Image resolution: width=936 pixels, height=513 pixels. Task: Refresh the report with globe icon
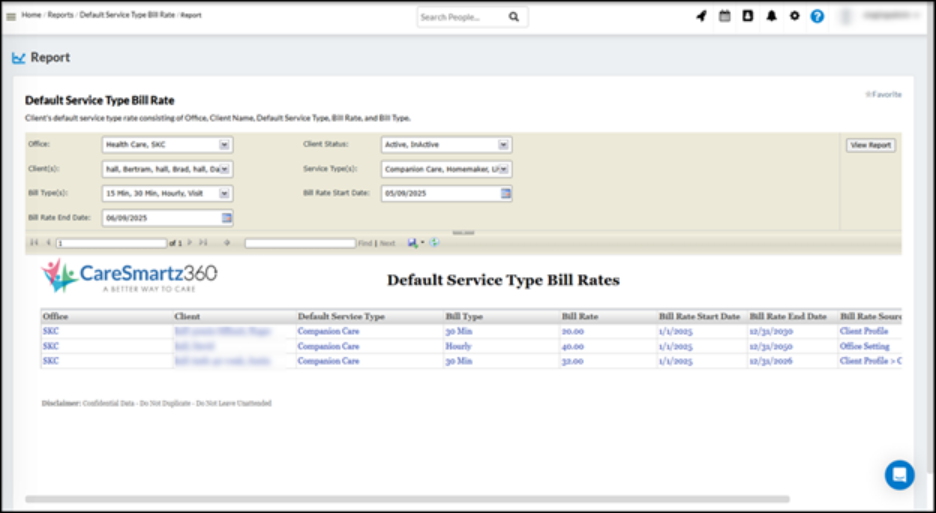pos(435,242)
